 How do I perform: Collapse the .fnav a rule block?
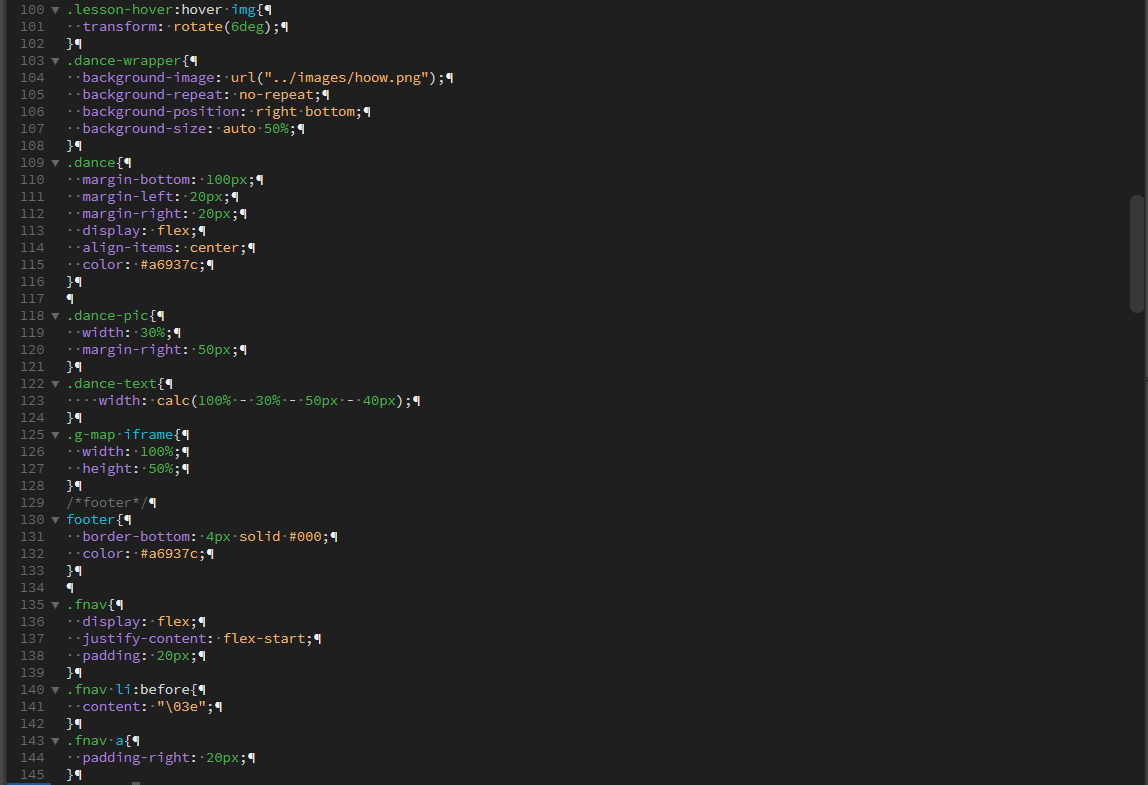[55, 741]
